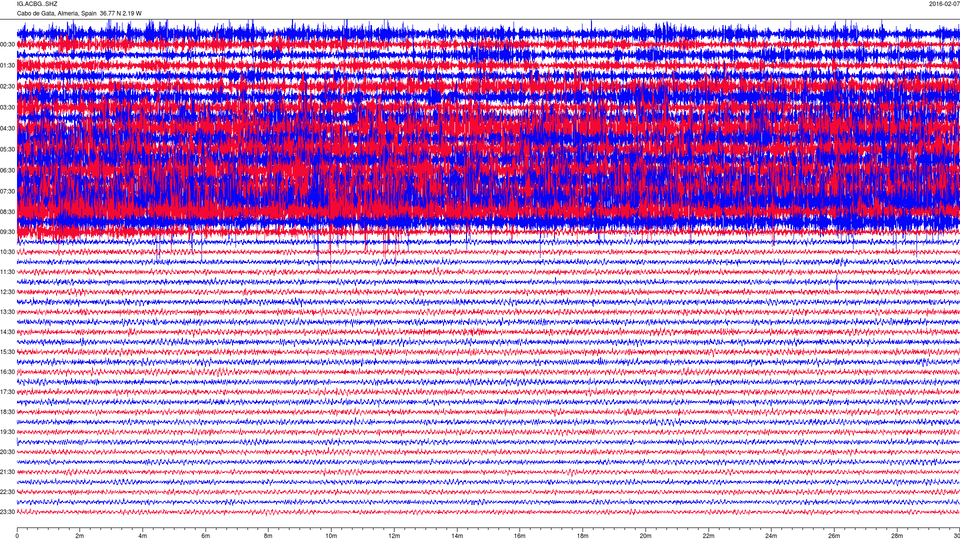Pick the 05:30 time row label

tap(7, 149)
